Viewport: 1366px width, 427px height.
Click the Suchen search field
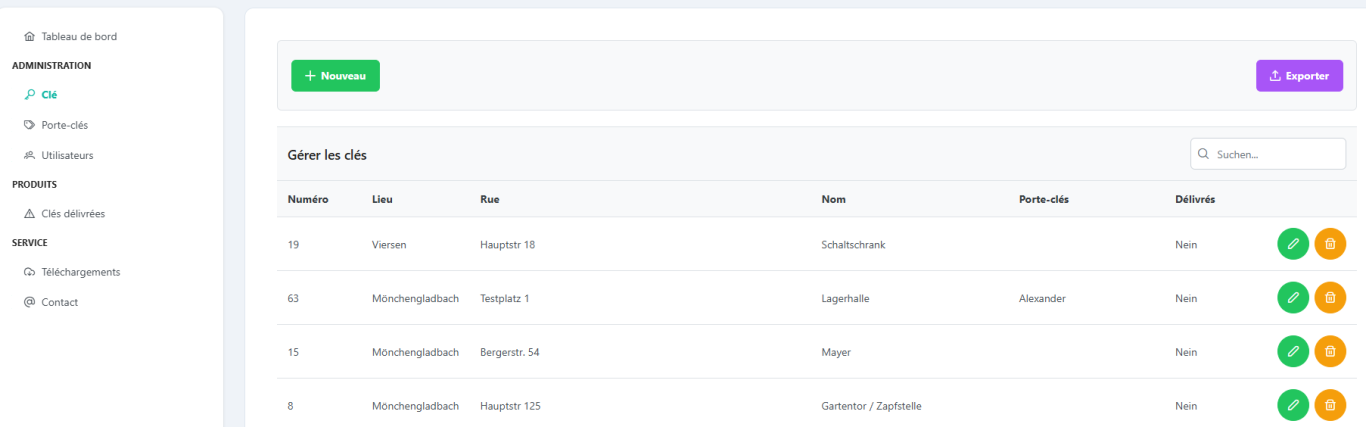pyautogui.click(x=1275, y=154)
